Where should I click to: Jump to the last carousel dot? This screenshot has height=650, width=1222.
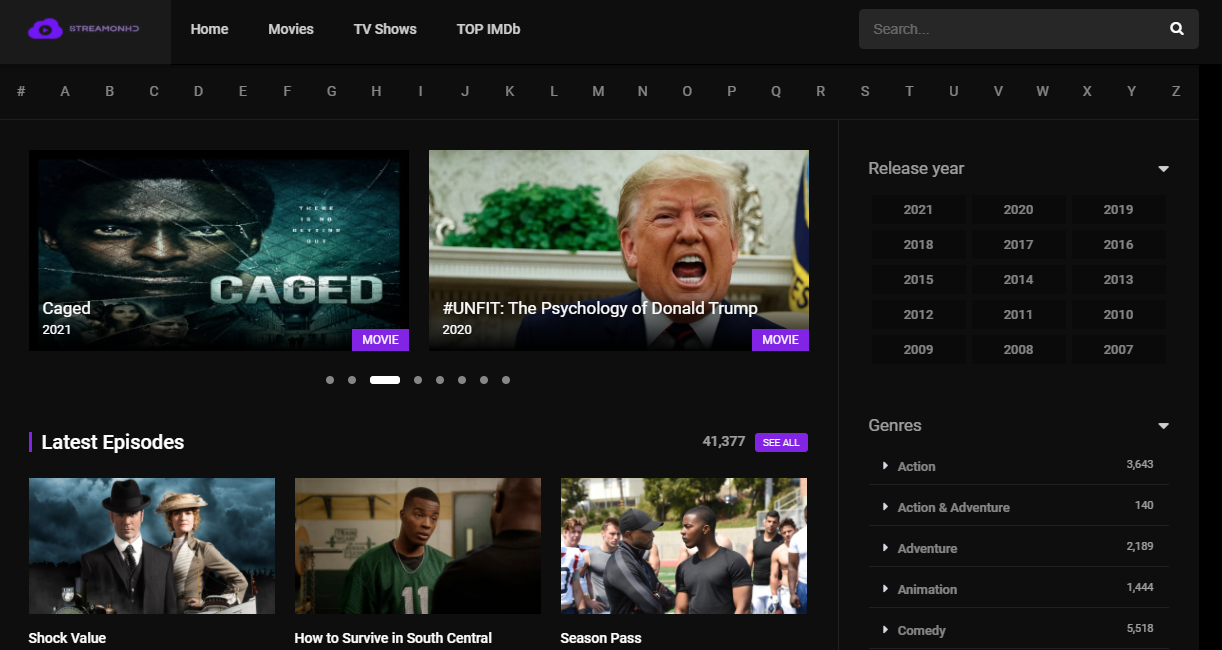506,380
